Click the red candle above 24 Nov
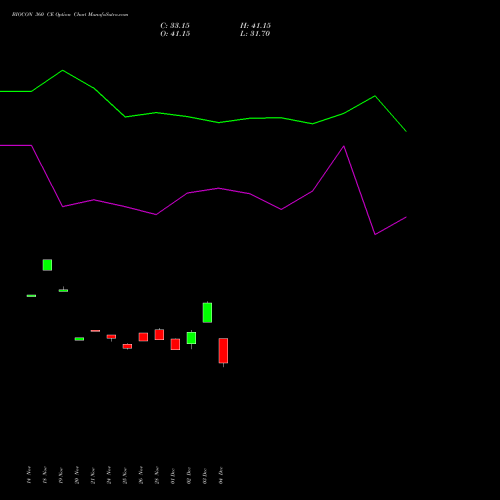 tap(111, 337)
